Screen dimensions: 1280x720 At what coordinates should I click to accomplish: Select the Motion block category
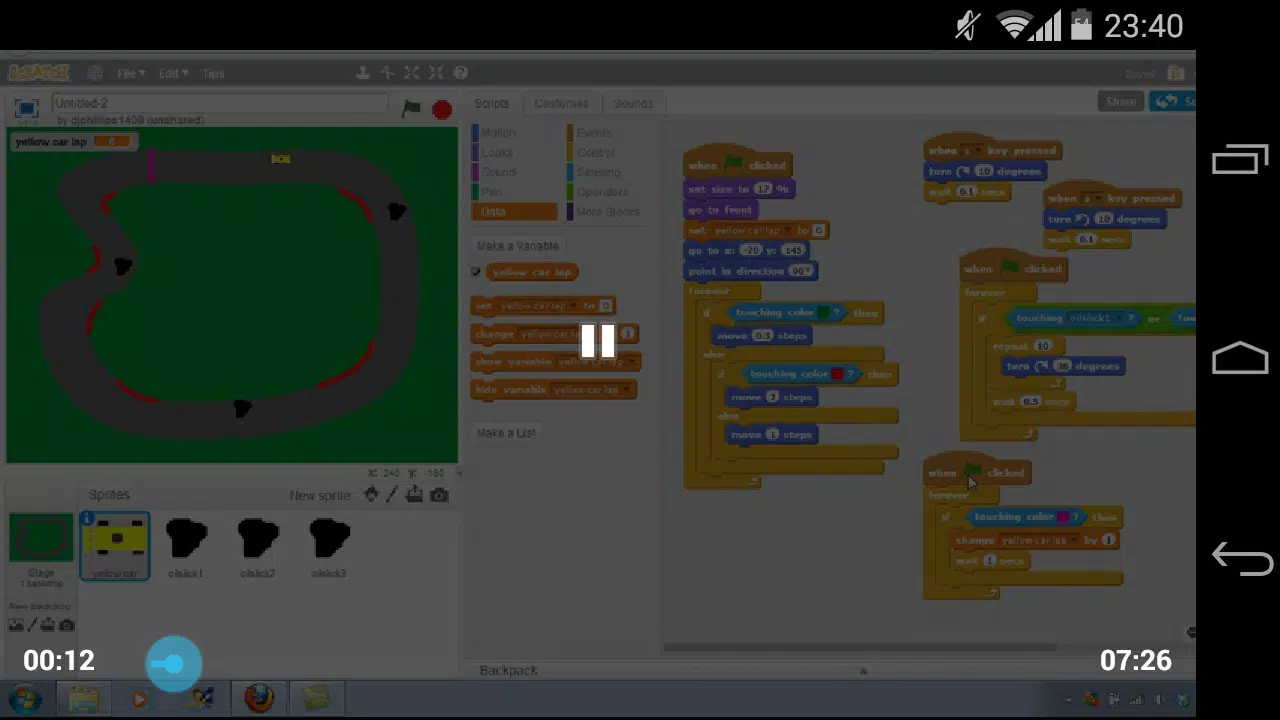coord(497,132)
